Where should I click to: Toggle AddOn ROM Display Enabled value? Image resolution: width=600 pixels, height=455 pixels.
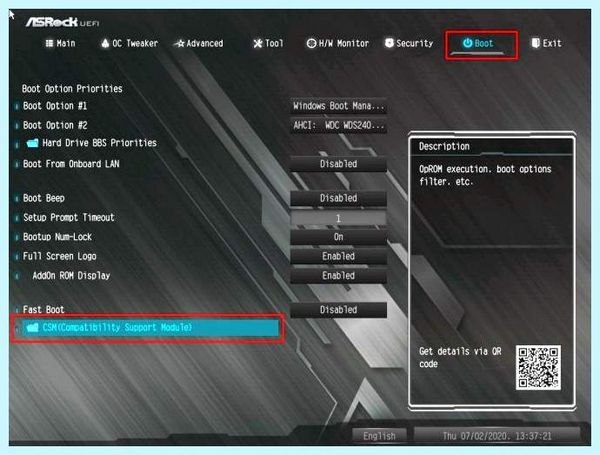pyautogui.click(x=338, y=276)
